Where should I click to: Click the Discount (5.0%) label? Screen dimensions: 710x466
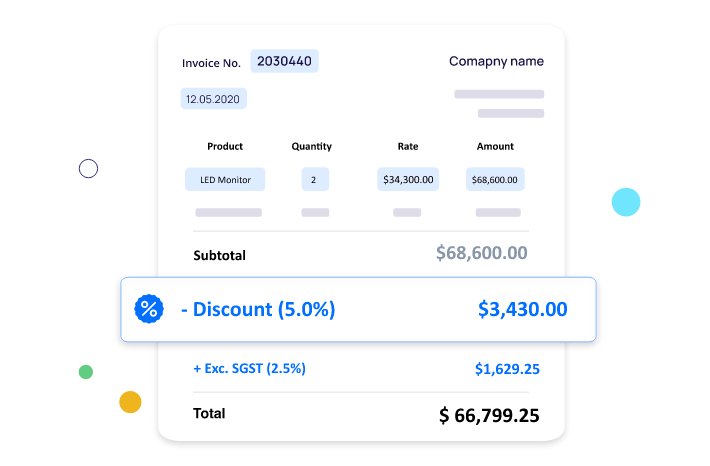point(258,309)
